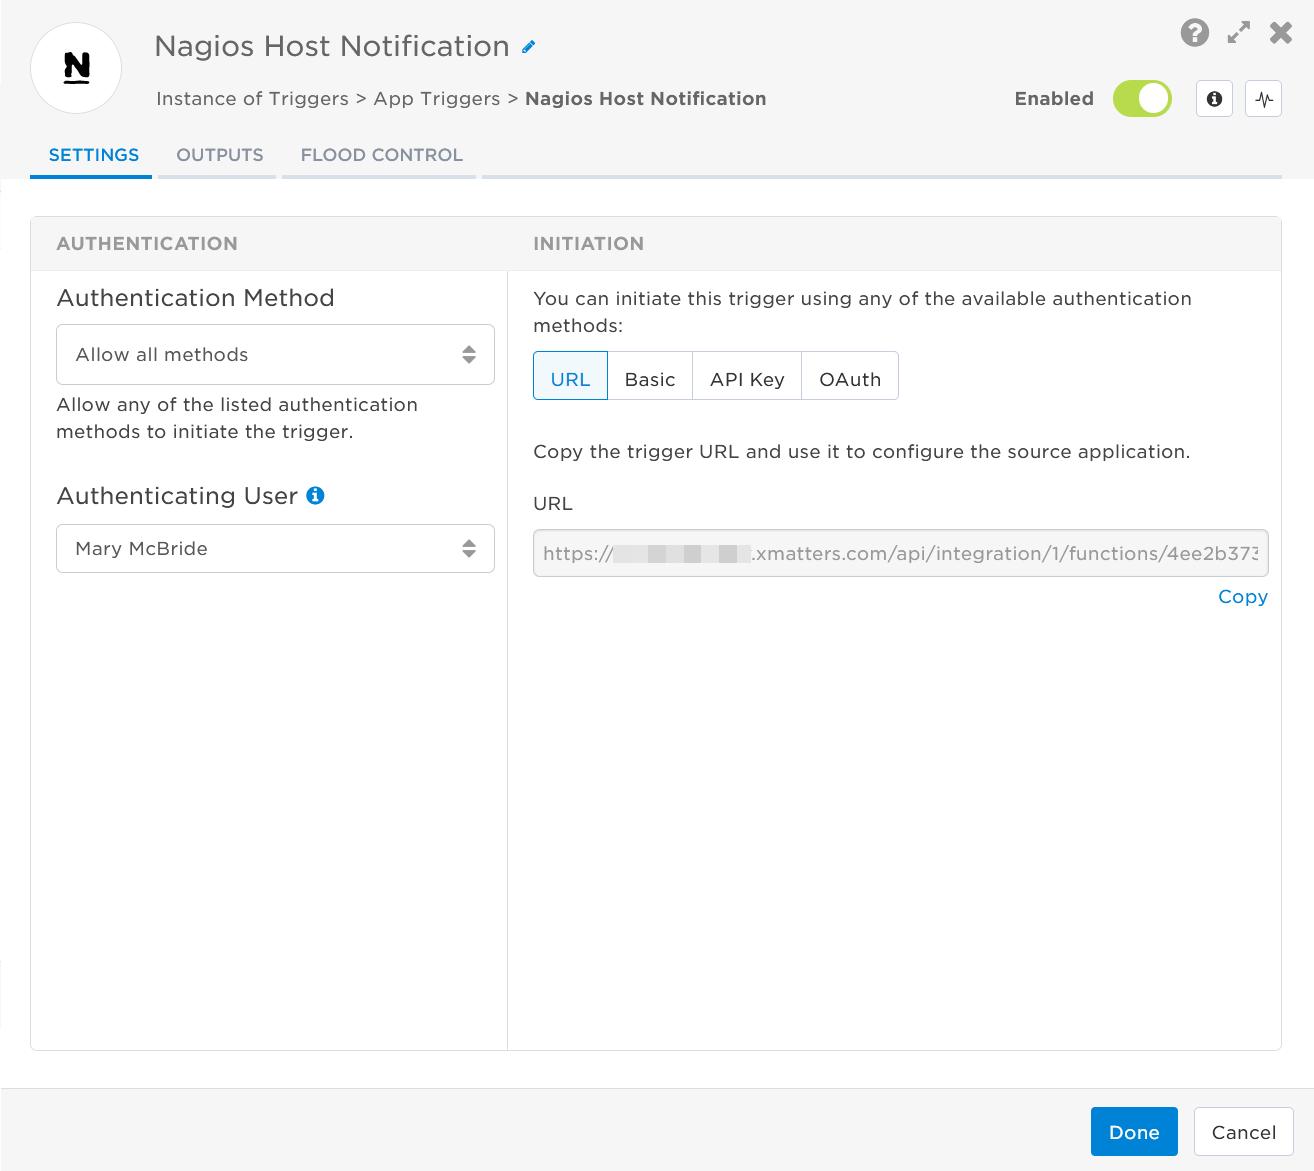Viewport: 1314px width, 1171px height.
Task: Switch to the OAuth initiation option
Action: pos(850,378)
